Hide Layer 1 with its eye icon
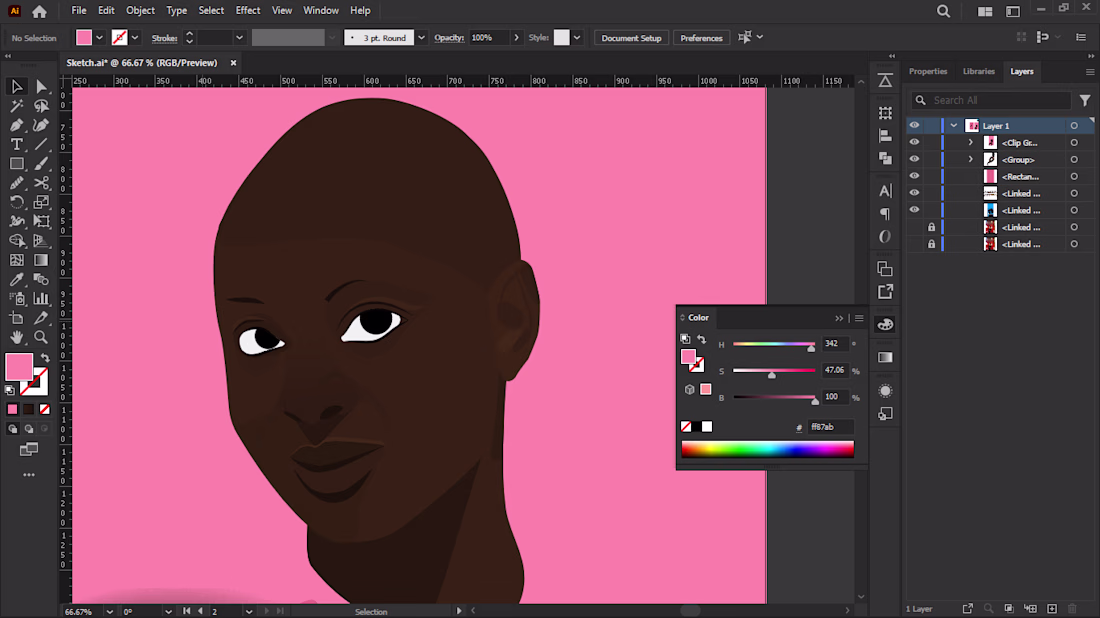 pyautogui.click(x=914, y=126)
